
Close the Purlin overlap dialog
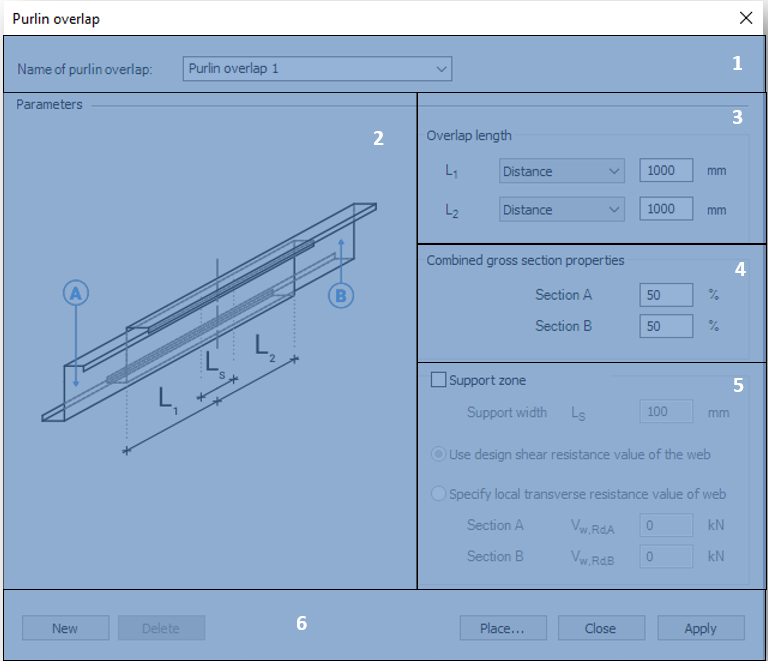(746, 18)
